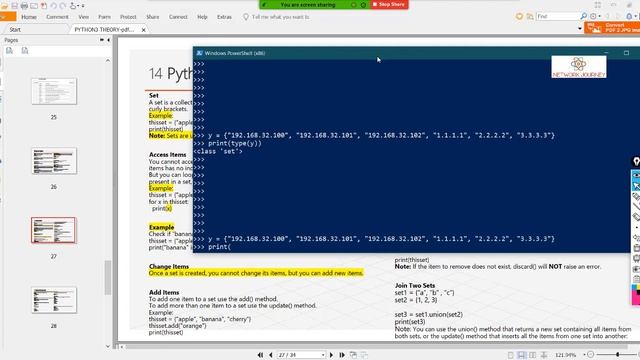Click the Join Two Sets heading in PDF
The width and height of the screenshot is (640, 360).
point(415,285)
